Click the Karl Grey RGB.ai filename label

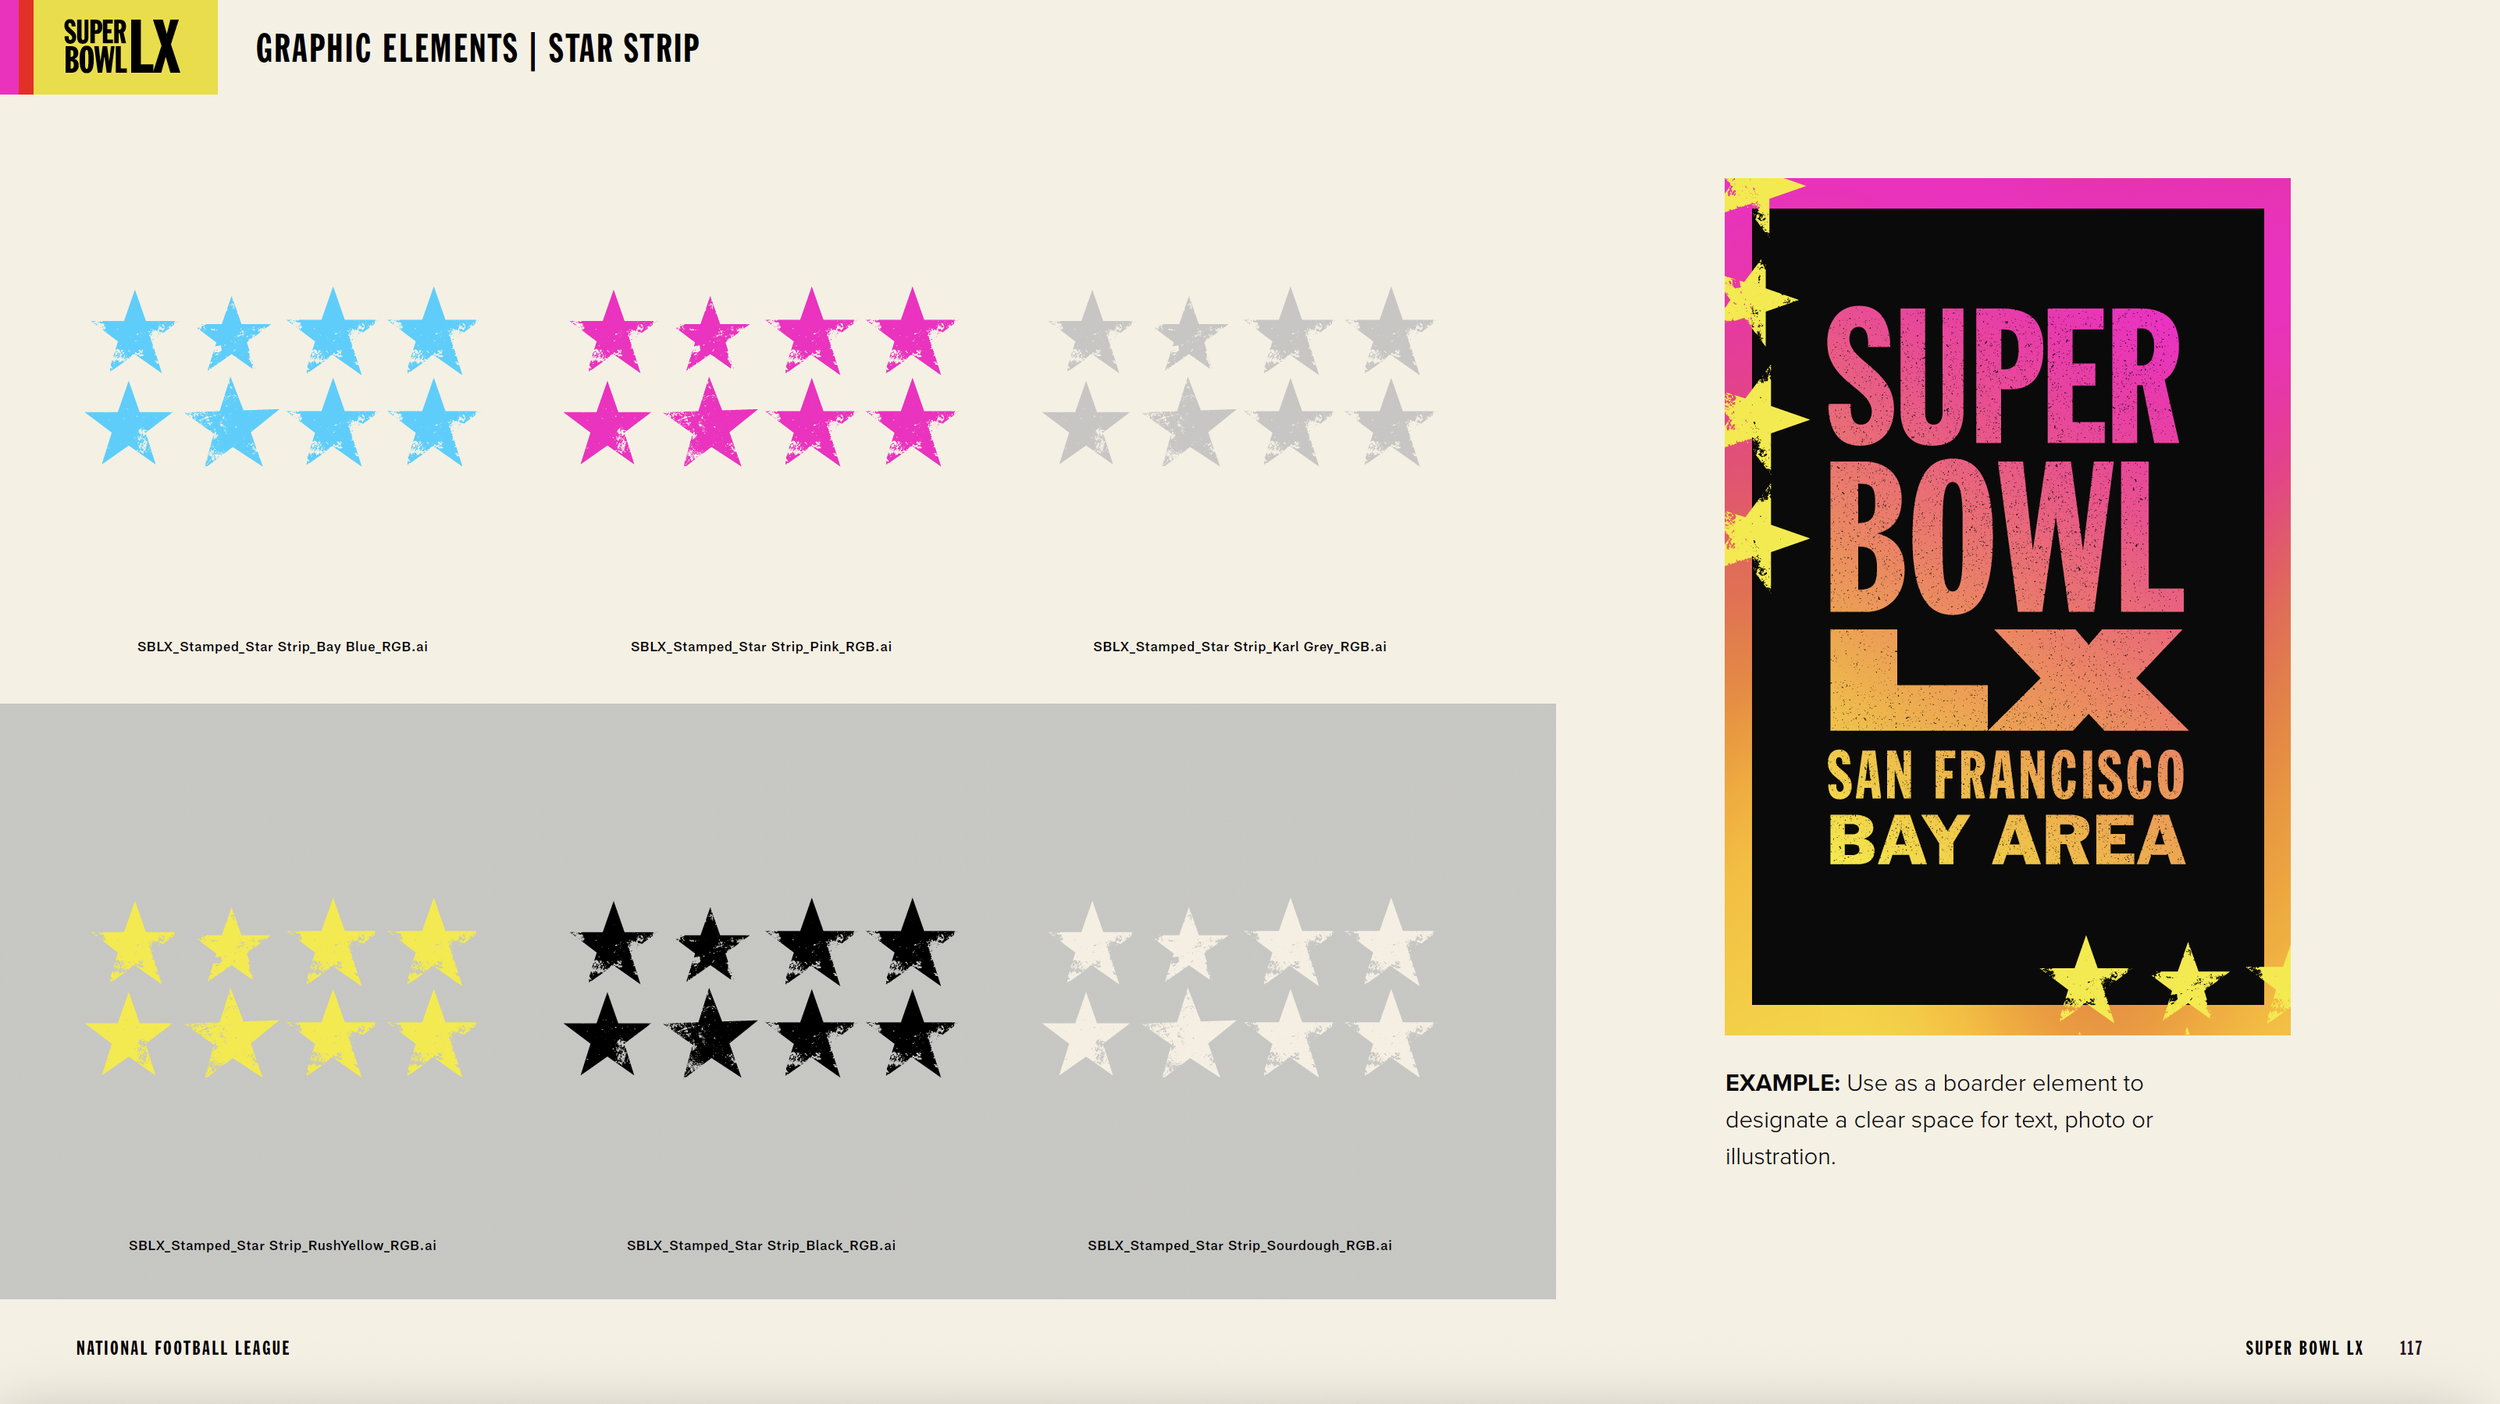point(1239,647)
